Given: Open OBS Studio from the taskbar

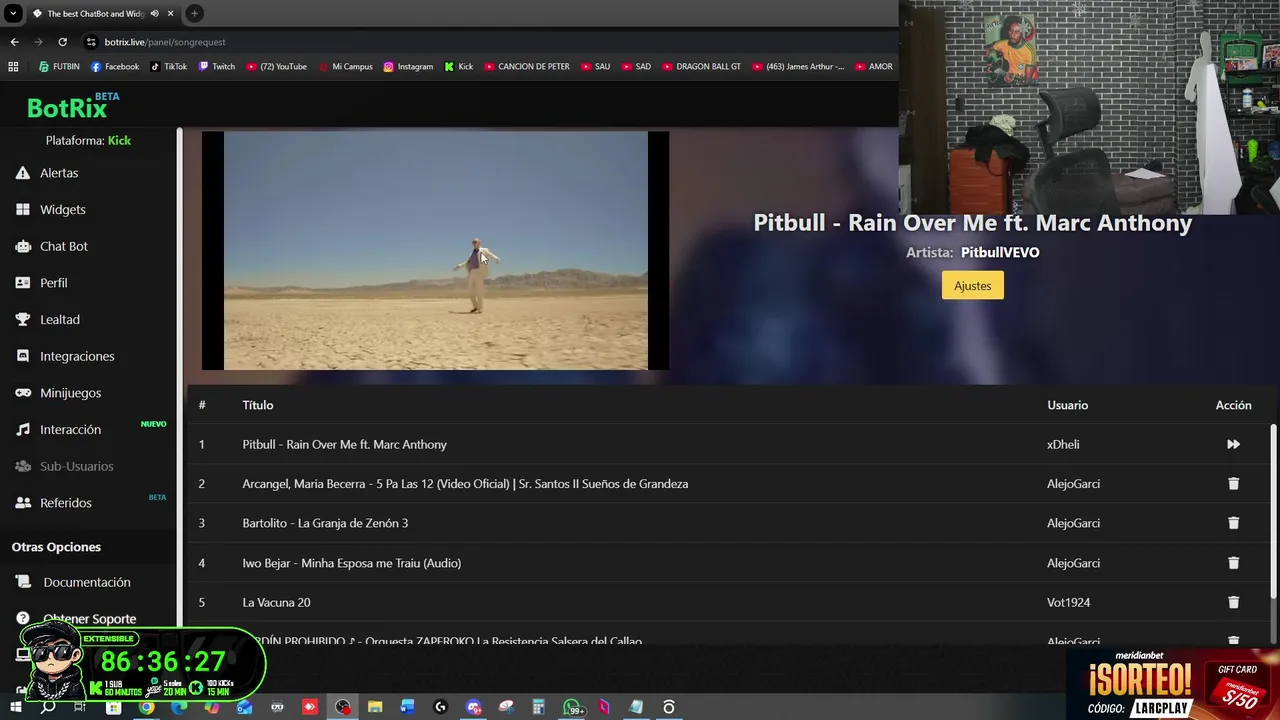Looking at the screenshot, I should click(x=343, y=707).
